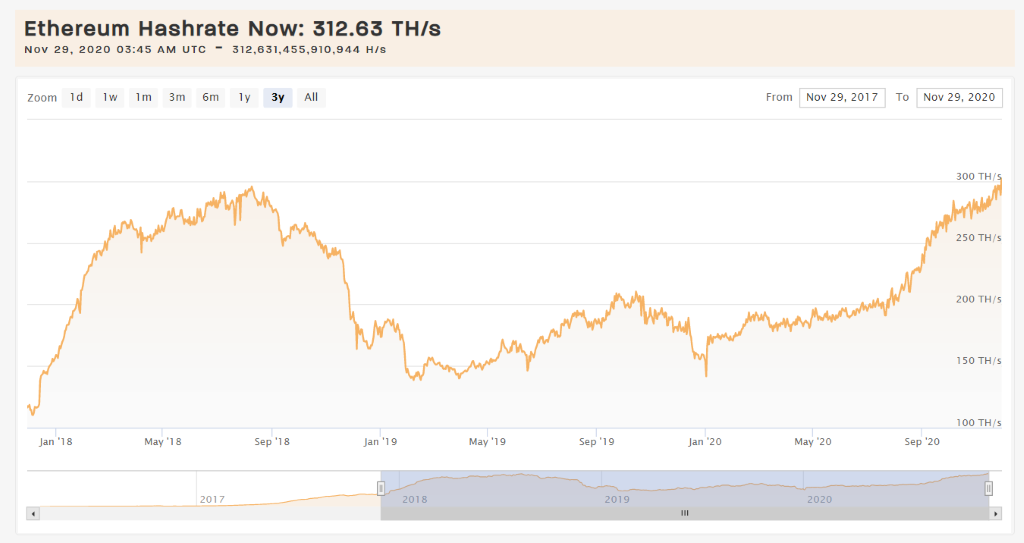Pick the 1y zoom button
This screenshot has height=543, width=1024.
[x=244, y=97]
